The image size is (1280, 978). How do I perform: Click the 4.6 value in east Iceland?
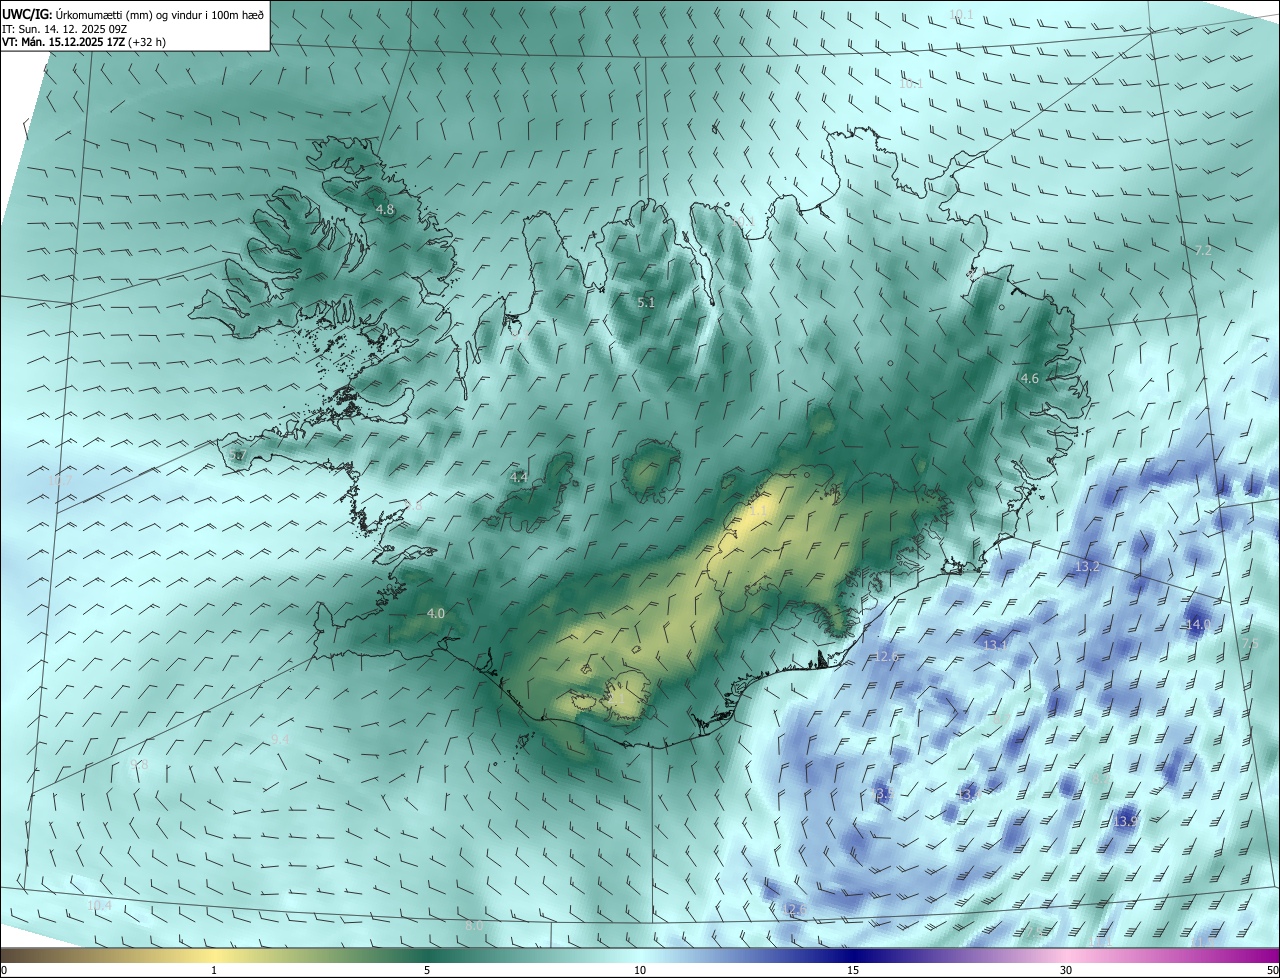pos(1029,378)
